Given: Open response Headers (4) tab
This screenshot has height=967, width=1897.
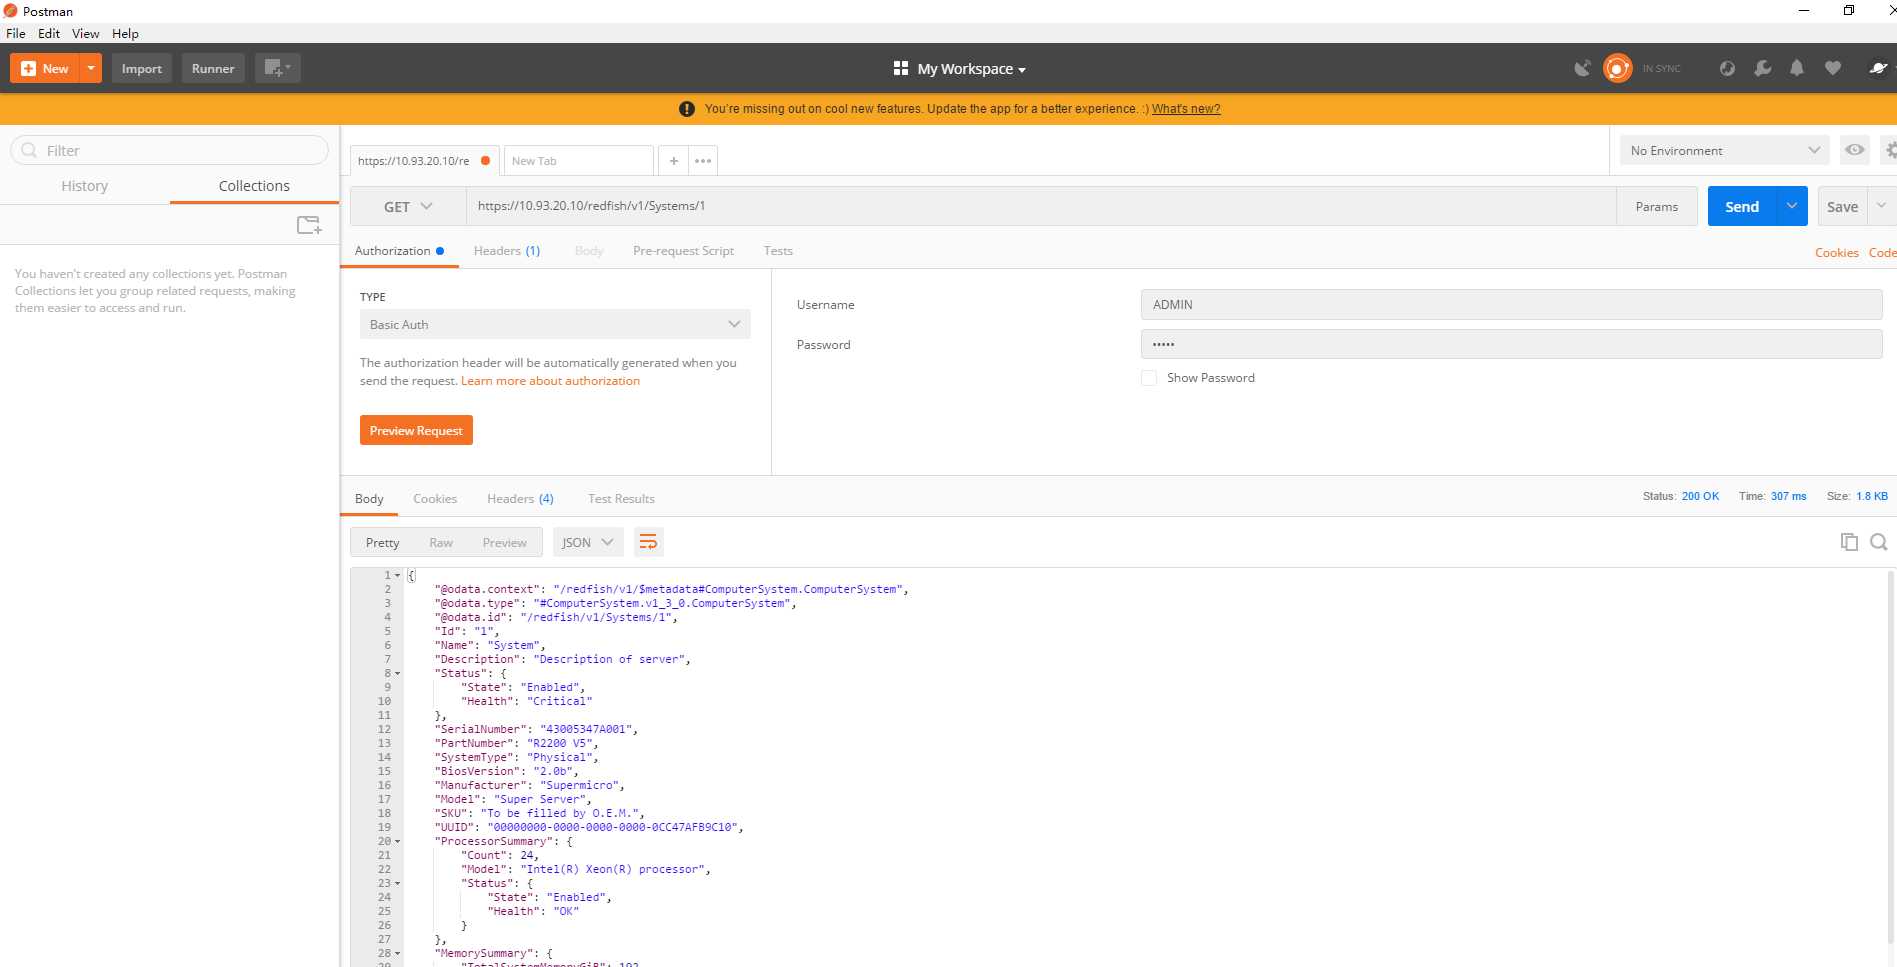Looking at the screenshot, I should click(520, 499).
